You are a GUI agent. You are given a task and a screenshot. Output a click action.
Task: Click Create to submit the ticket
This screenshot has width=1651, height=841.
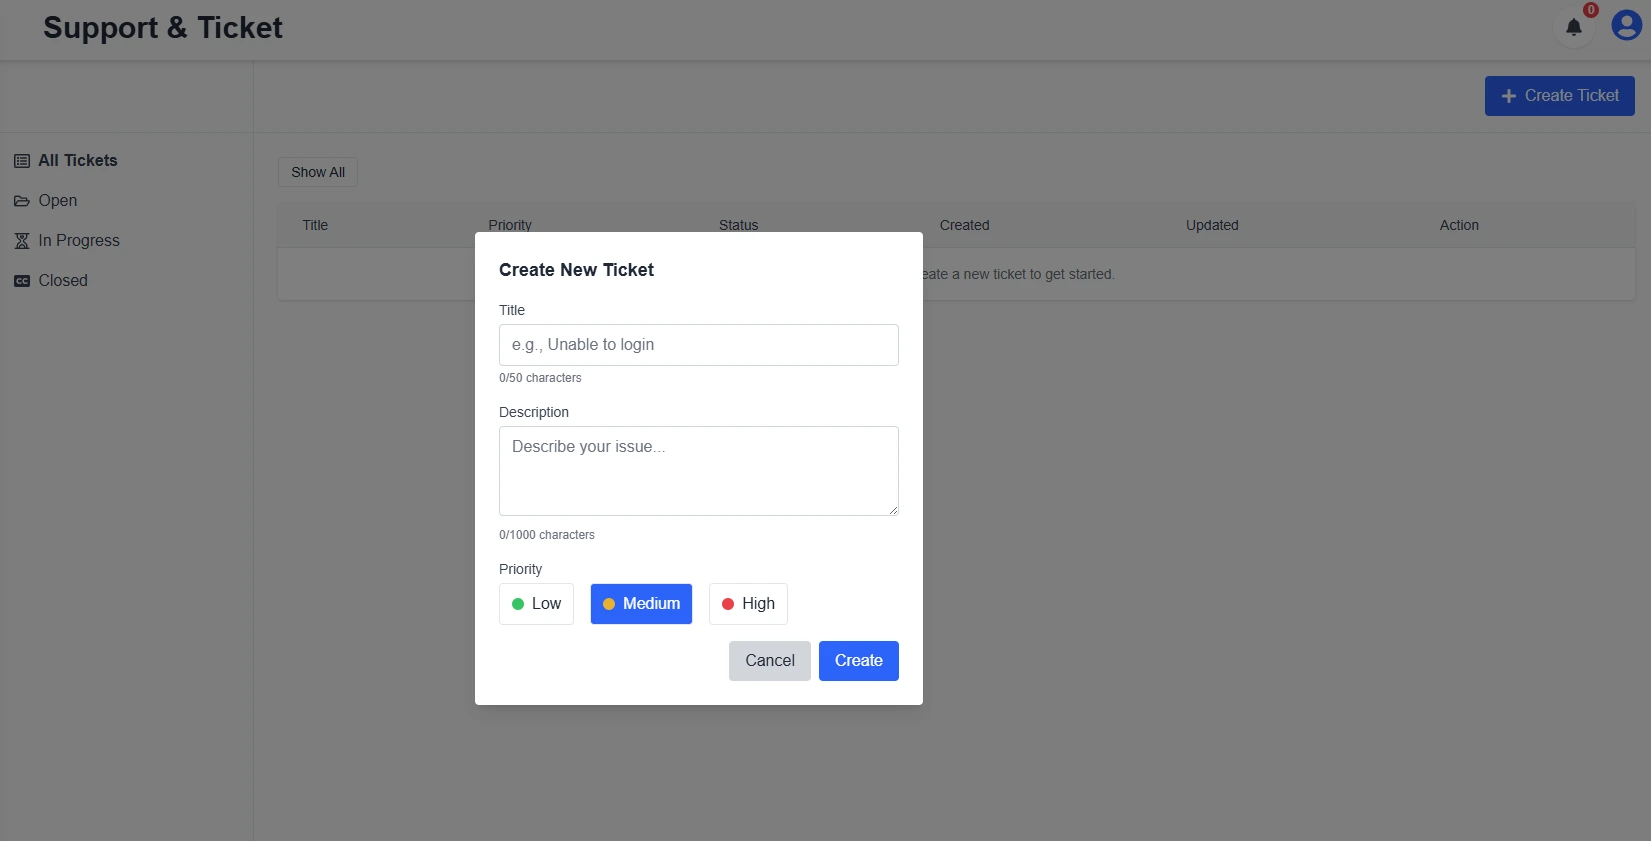click(857, 660)
